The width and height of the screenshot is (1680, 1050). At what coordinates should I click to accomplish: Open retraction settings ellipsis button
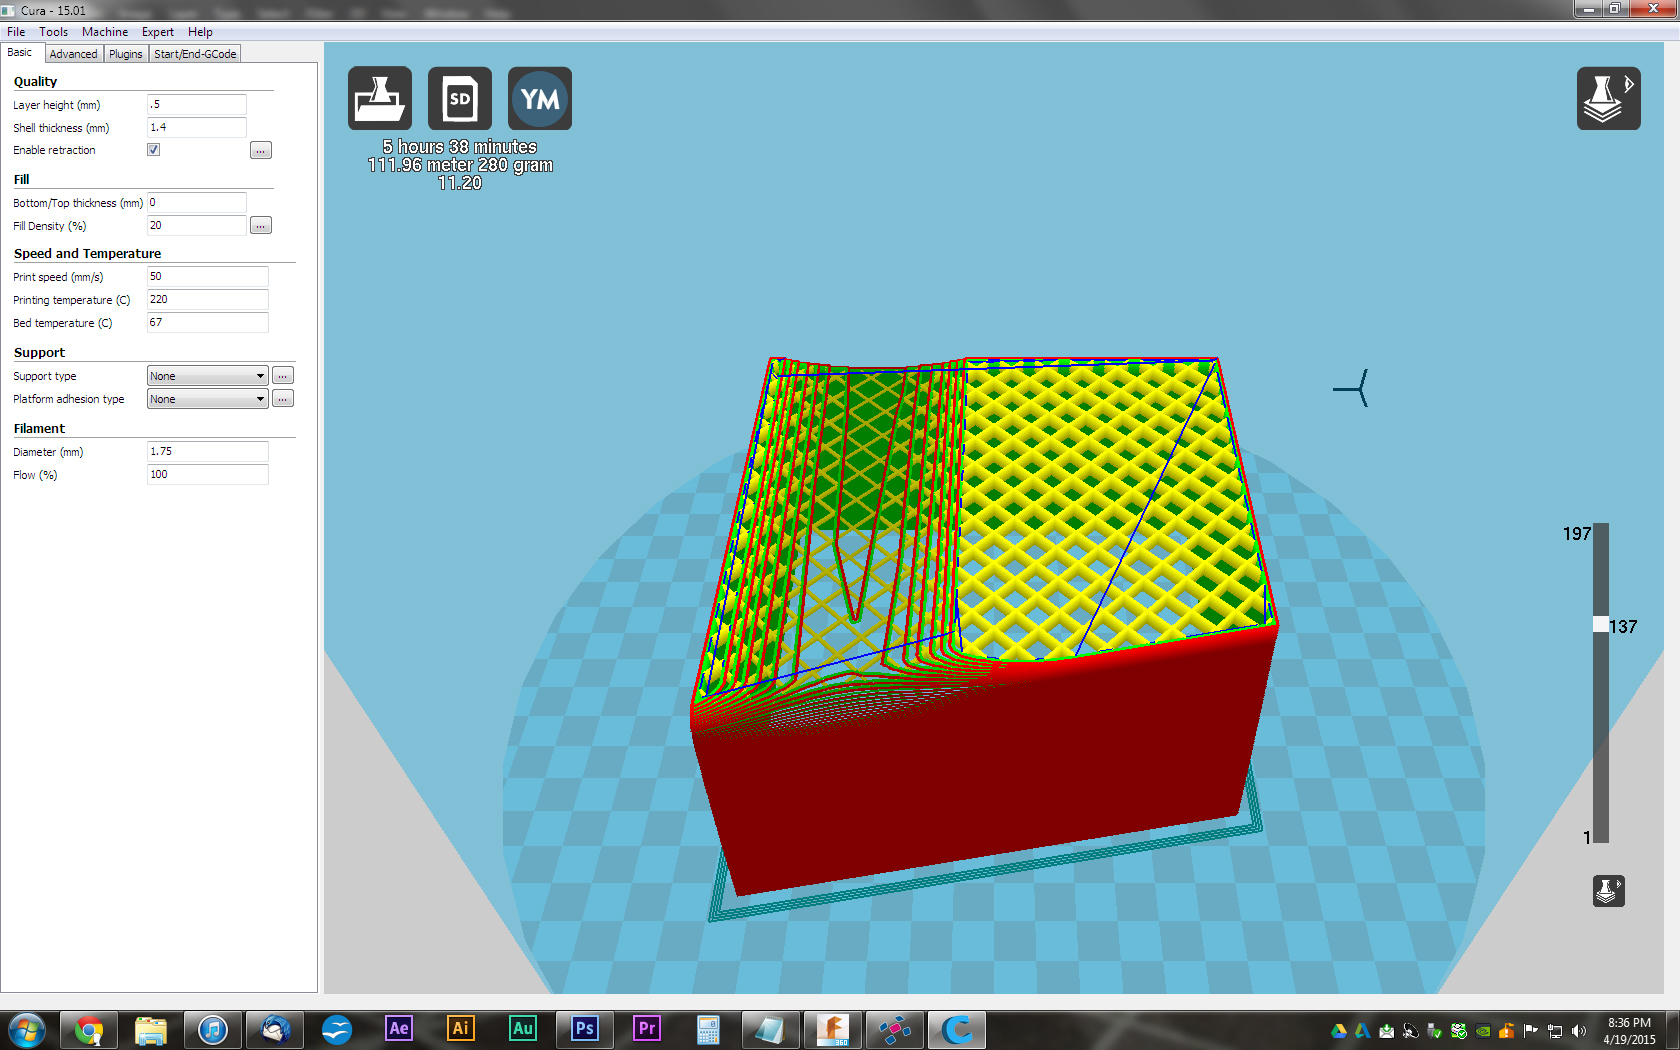pos(261,151)
